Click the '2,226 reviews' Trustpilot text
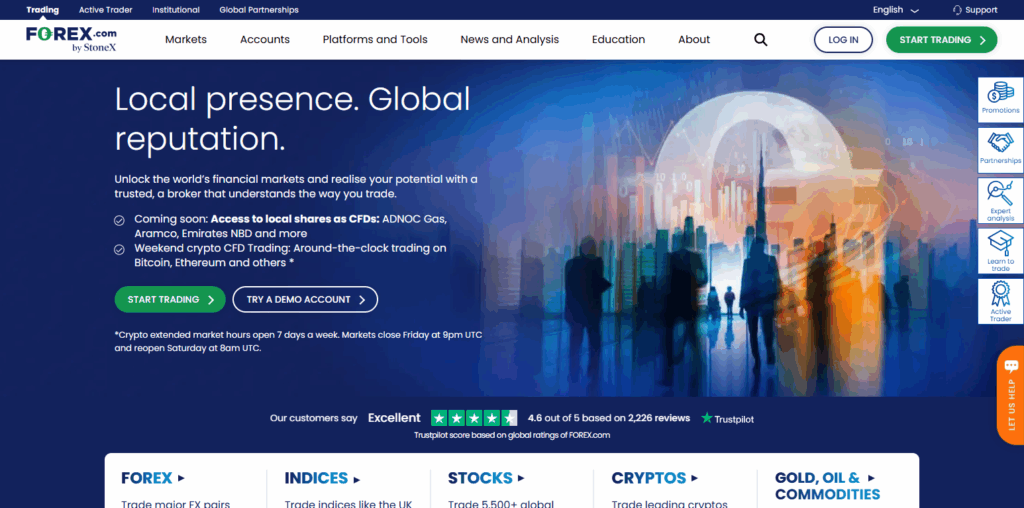This screenshot has width=1024, height=508. point(659,418)
